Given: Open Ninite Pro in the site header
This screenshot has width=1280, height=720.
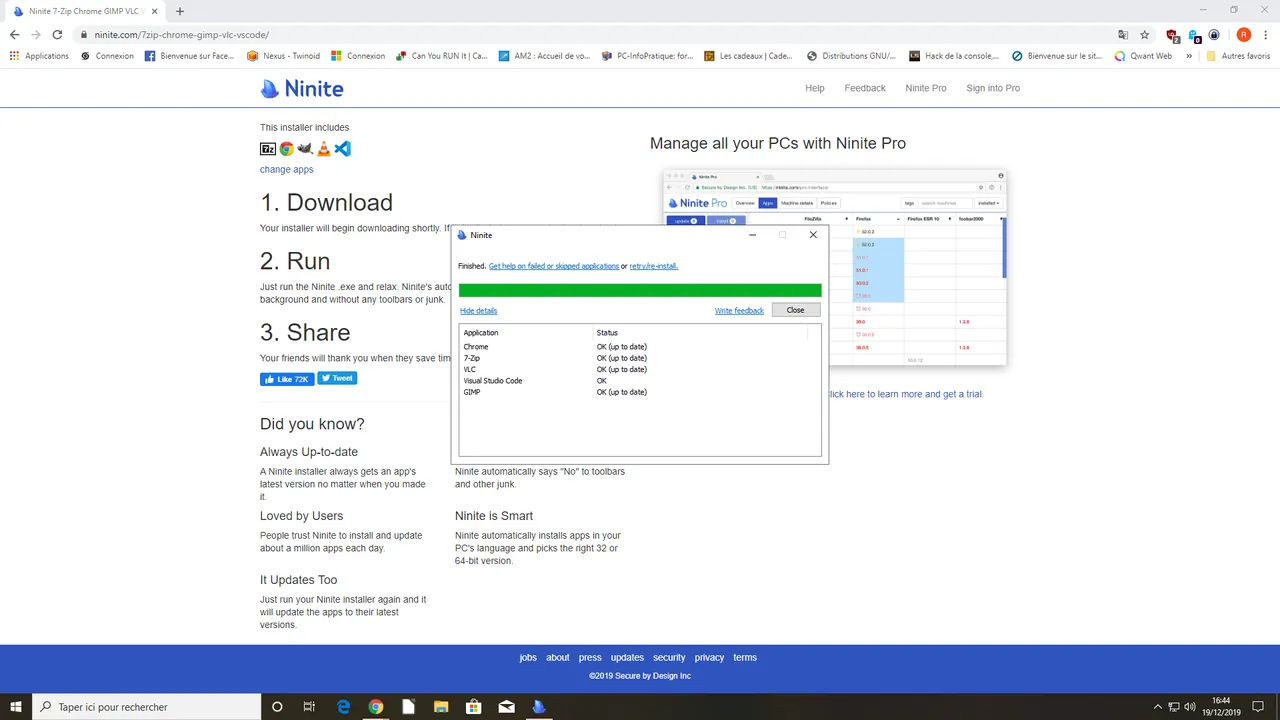Looking at the screenshot, I should point(926,88).
